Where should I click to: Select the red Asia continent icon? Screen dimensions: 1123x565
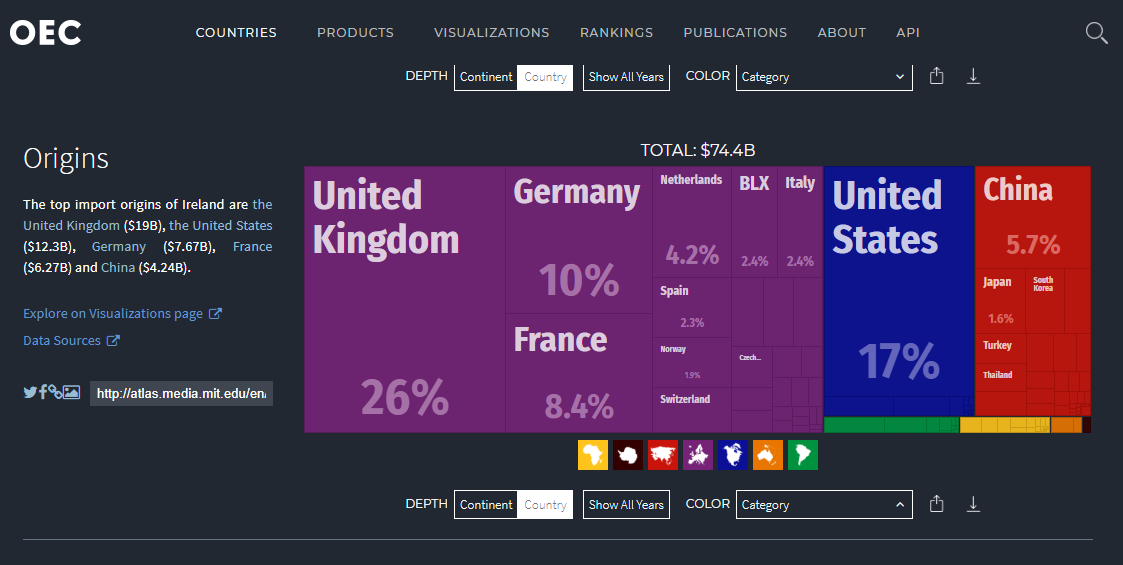(662, 455)
